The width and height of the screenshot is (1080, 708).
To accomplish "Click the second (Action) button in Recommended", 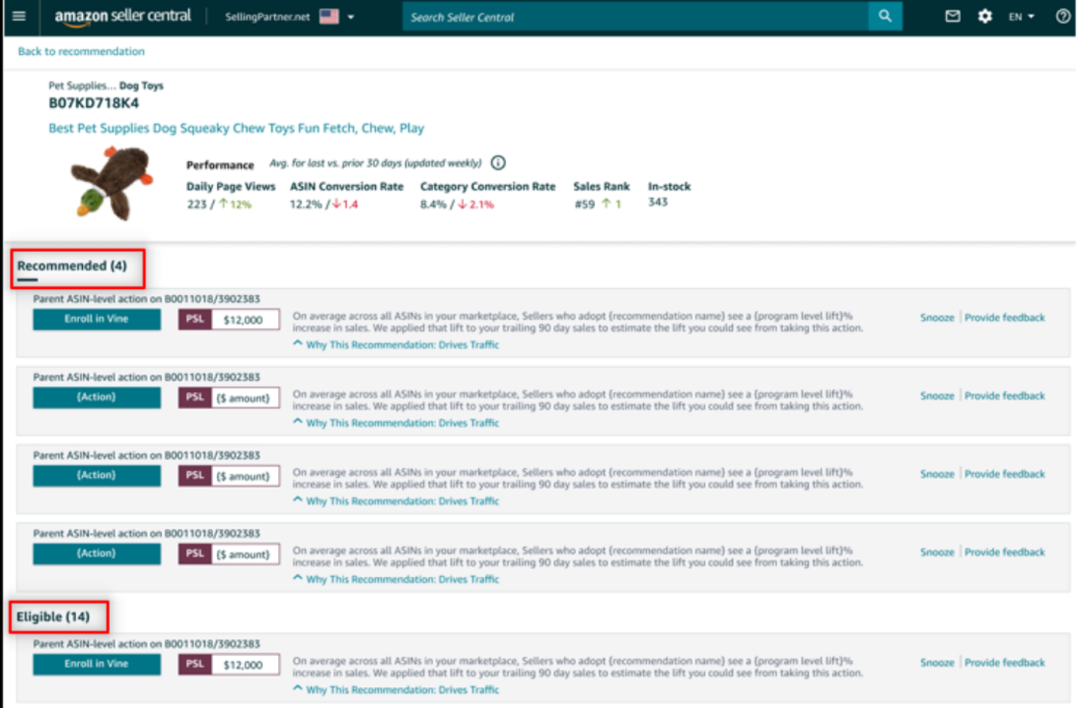I will pyautogui.click(x=96, y=475).
